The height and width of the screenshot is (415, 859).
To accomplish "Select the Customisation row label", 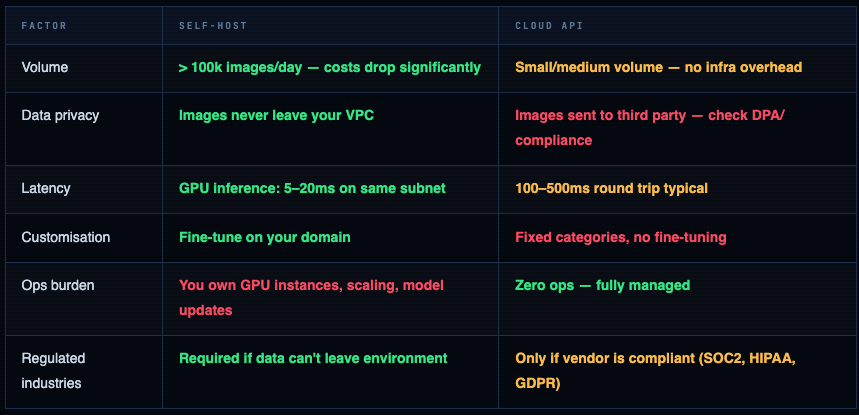I will (x=66, y=237).
